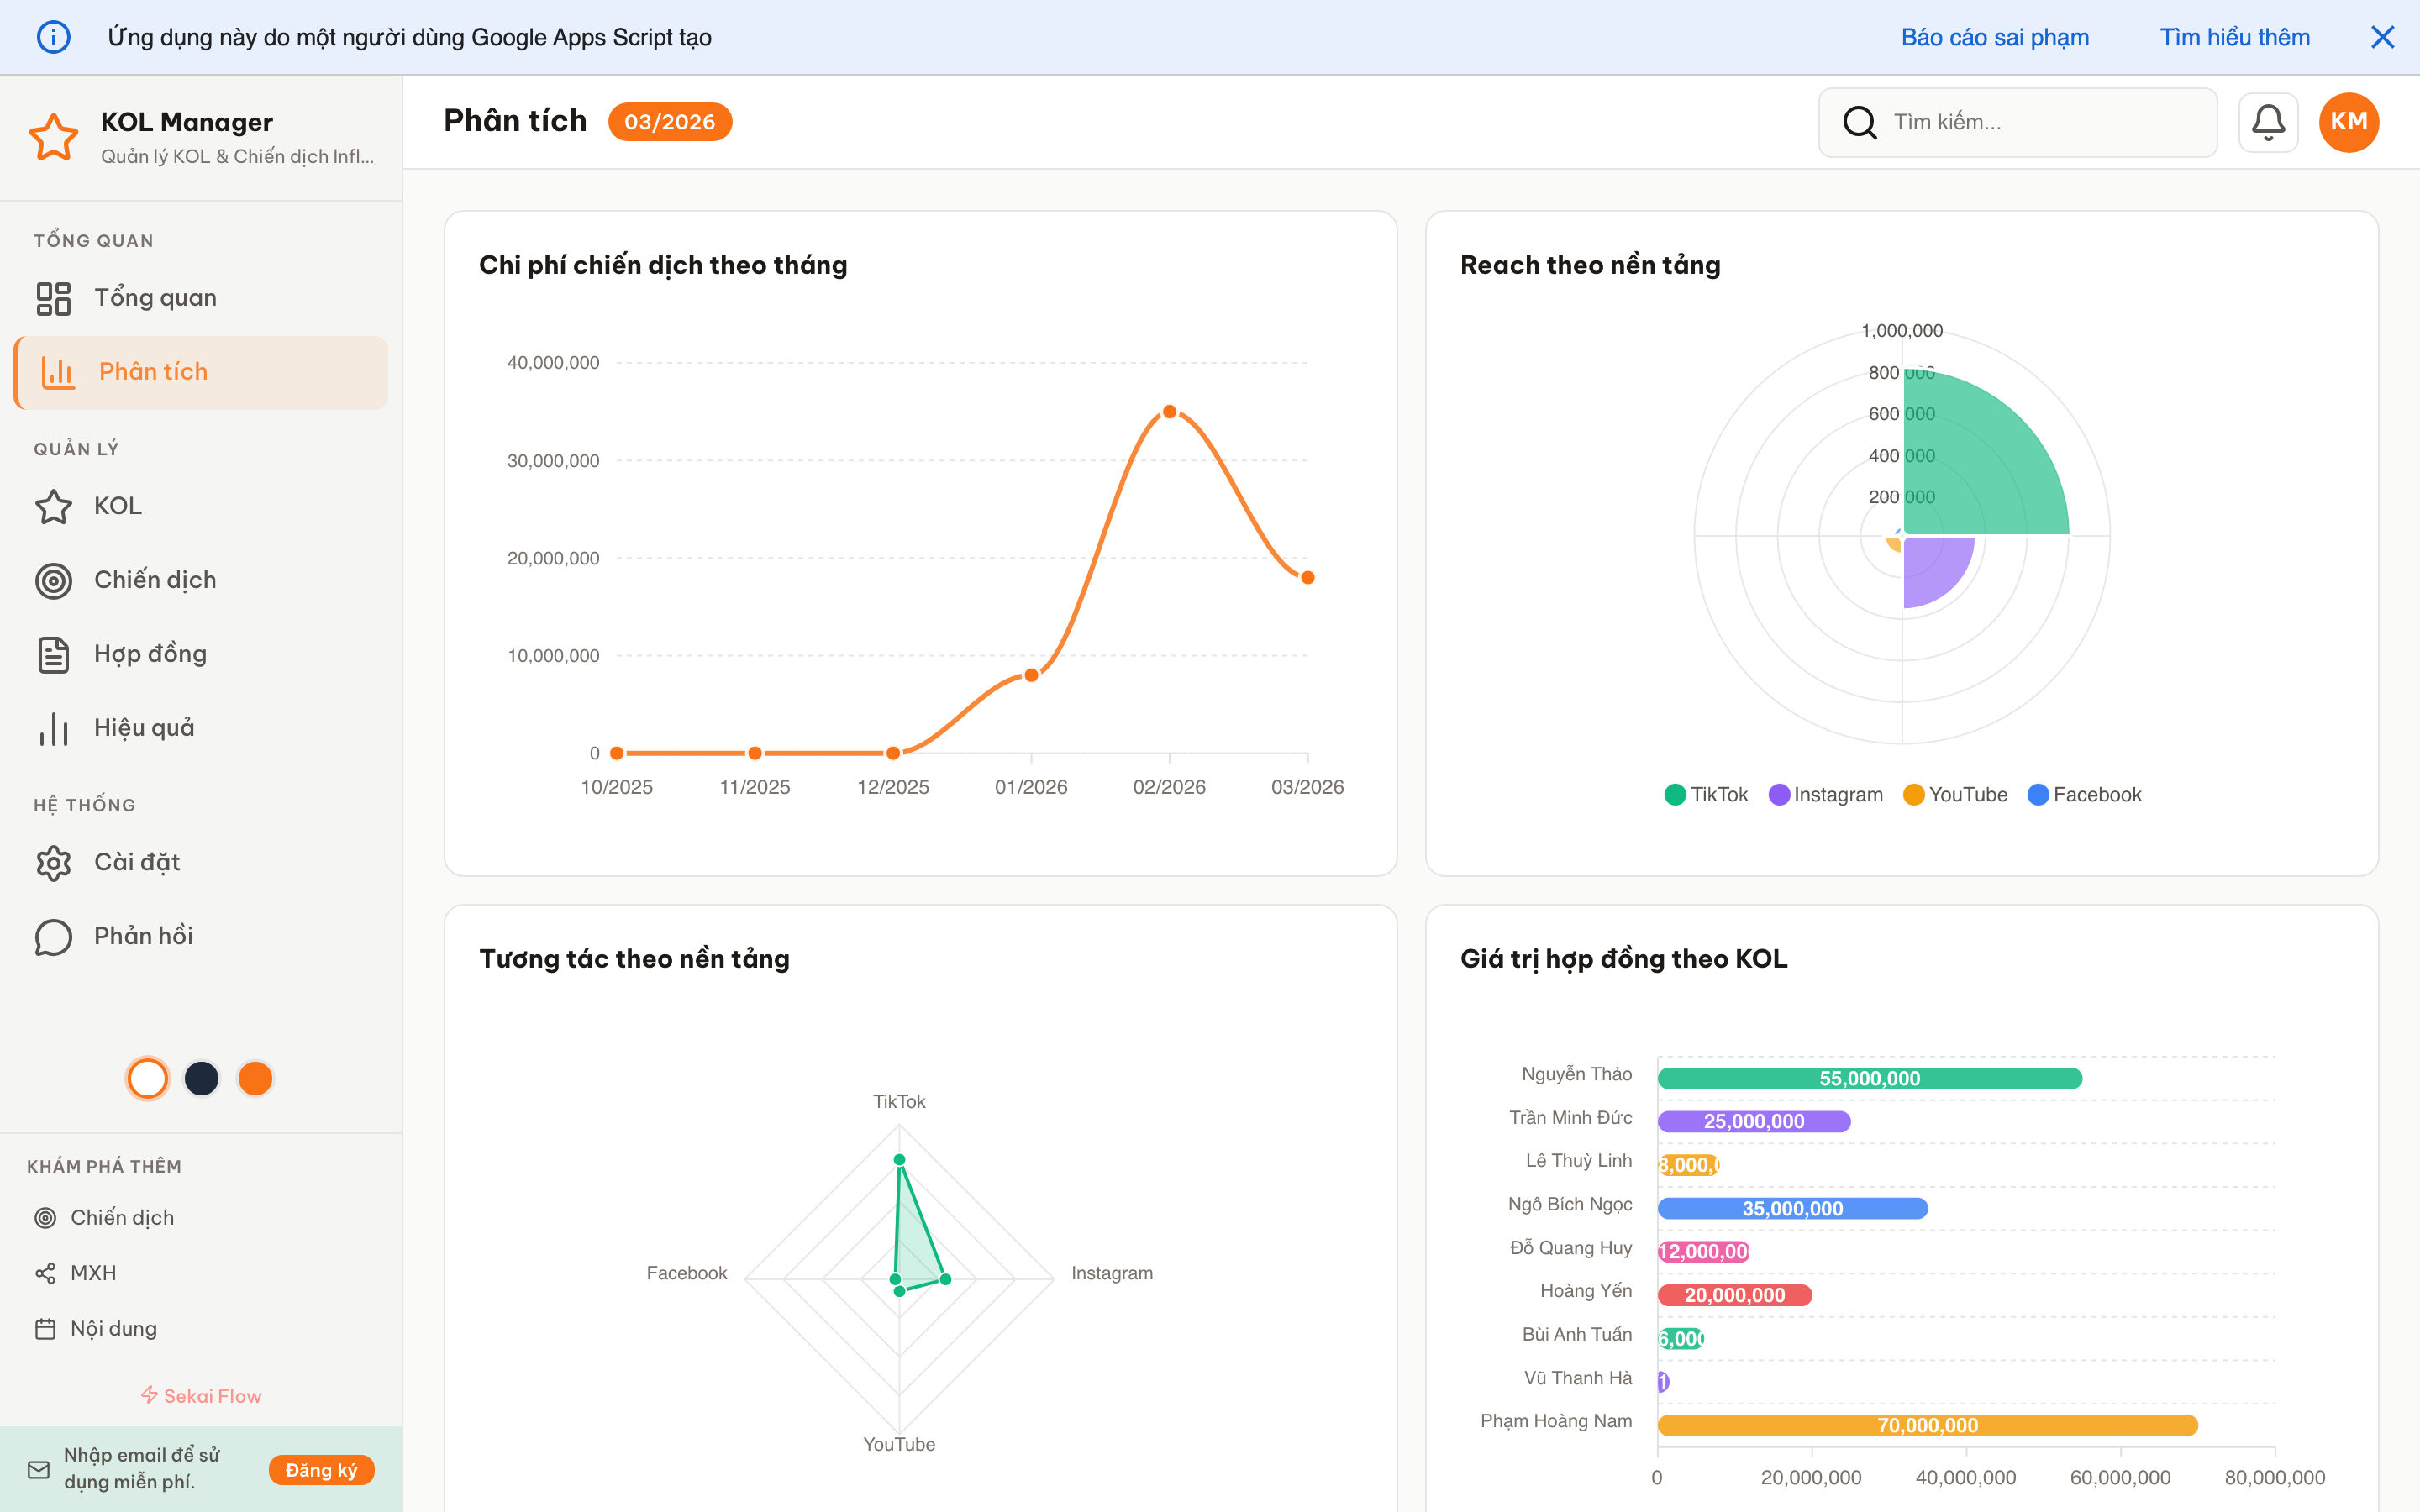2420x1512 pixels.
Task: Open the Phân tích analytics section
Action: [x=153, y=371]
